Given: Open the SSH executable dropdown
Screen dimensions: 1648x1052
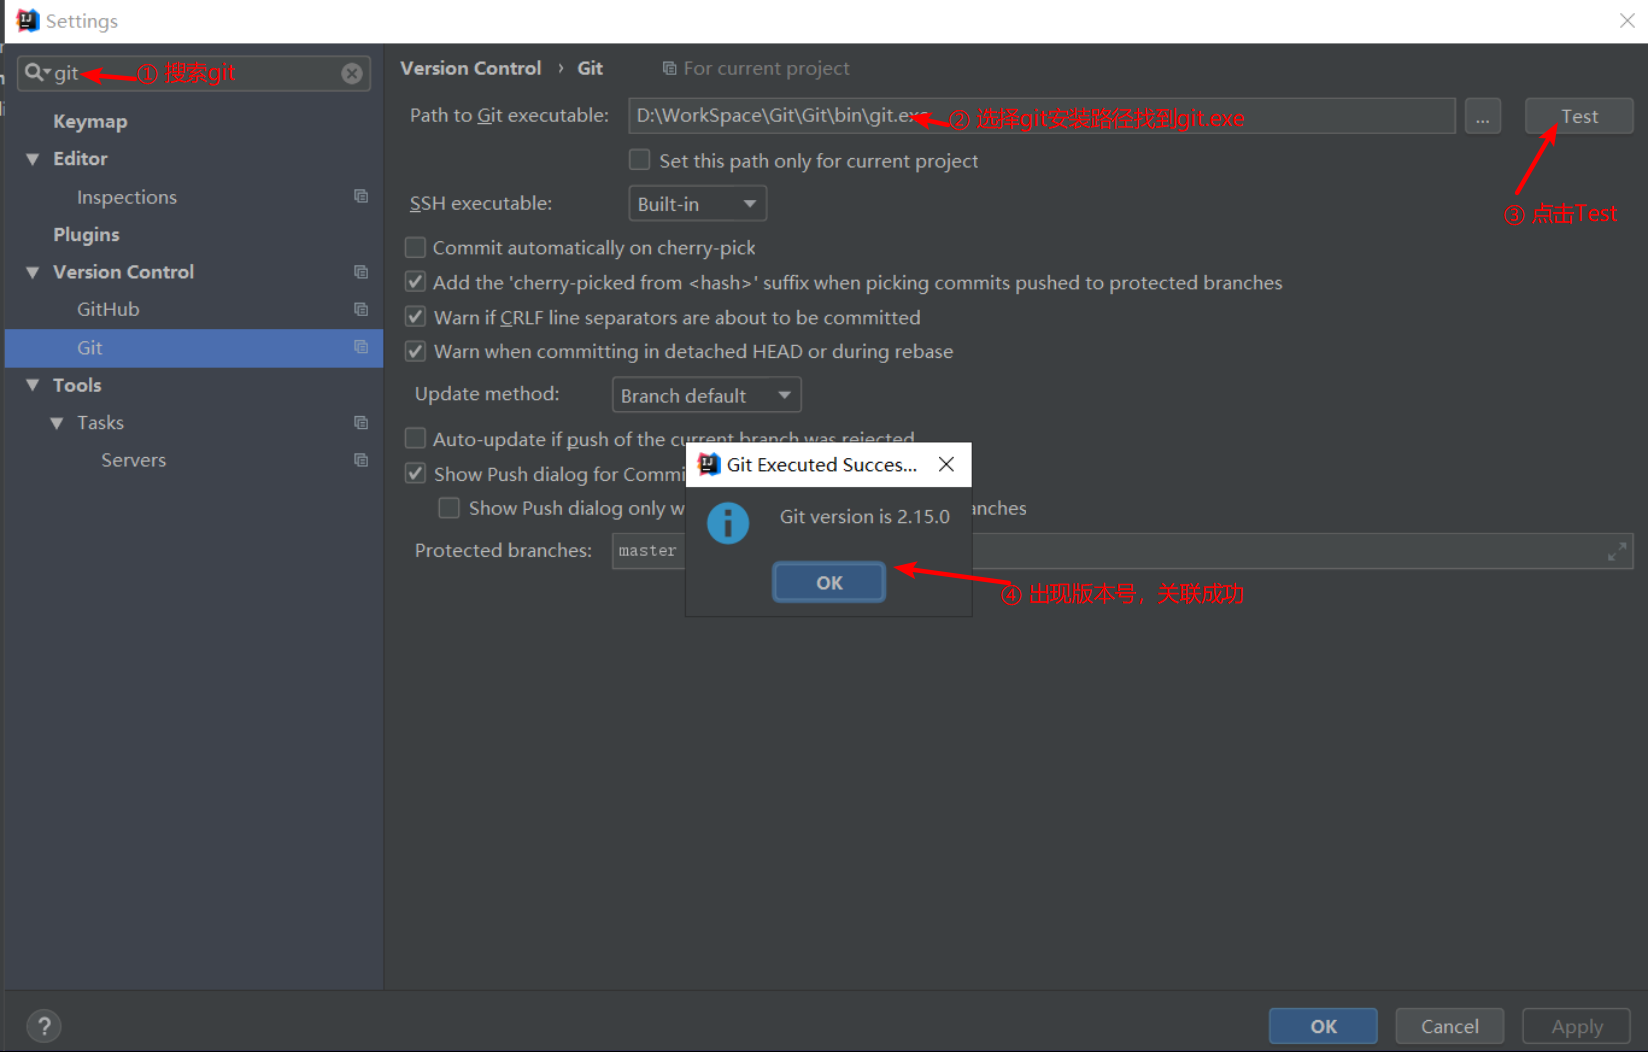Looking at the screenshot, I should (697, 203).
